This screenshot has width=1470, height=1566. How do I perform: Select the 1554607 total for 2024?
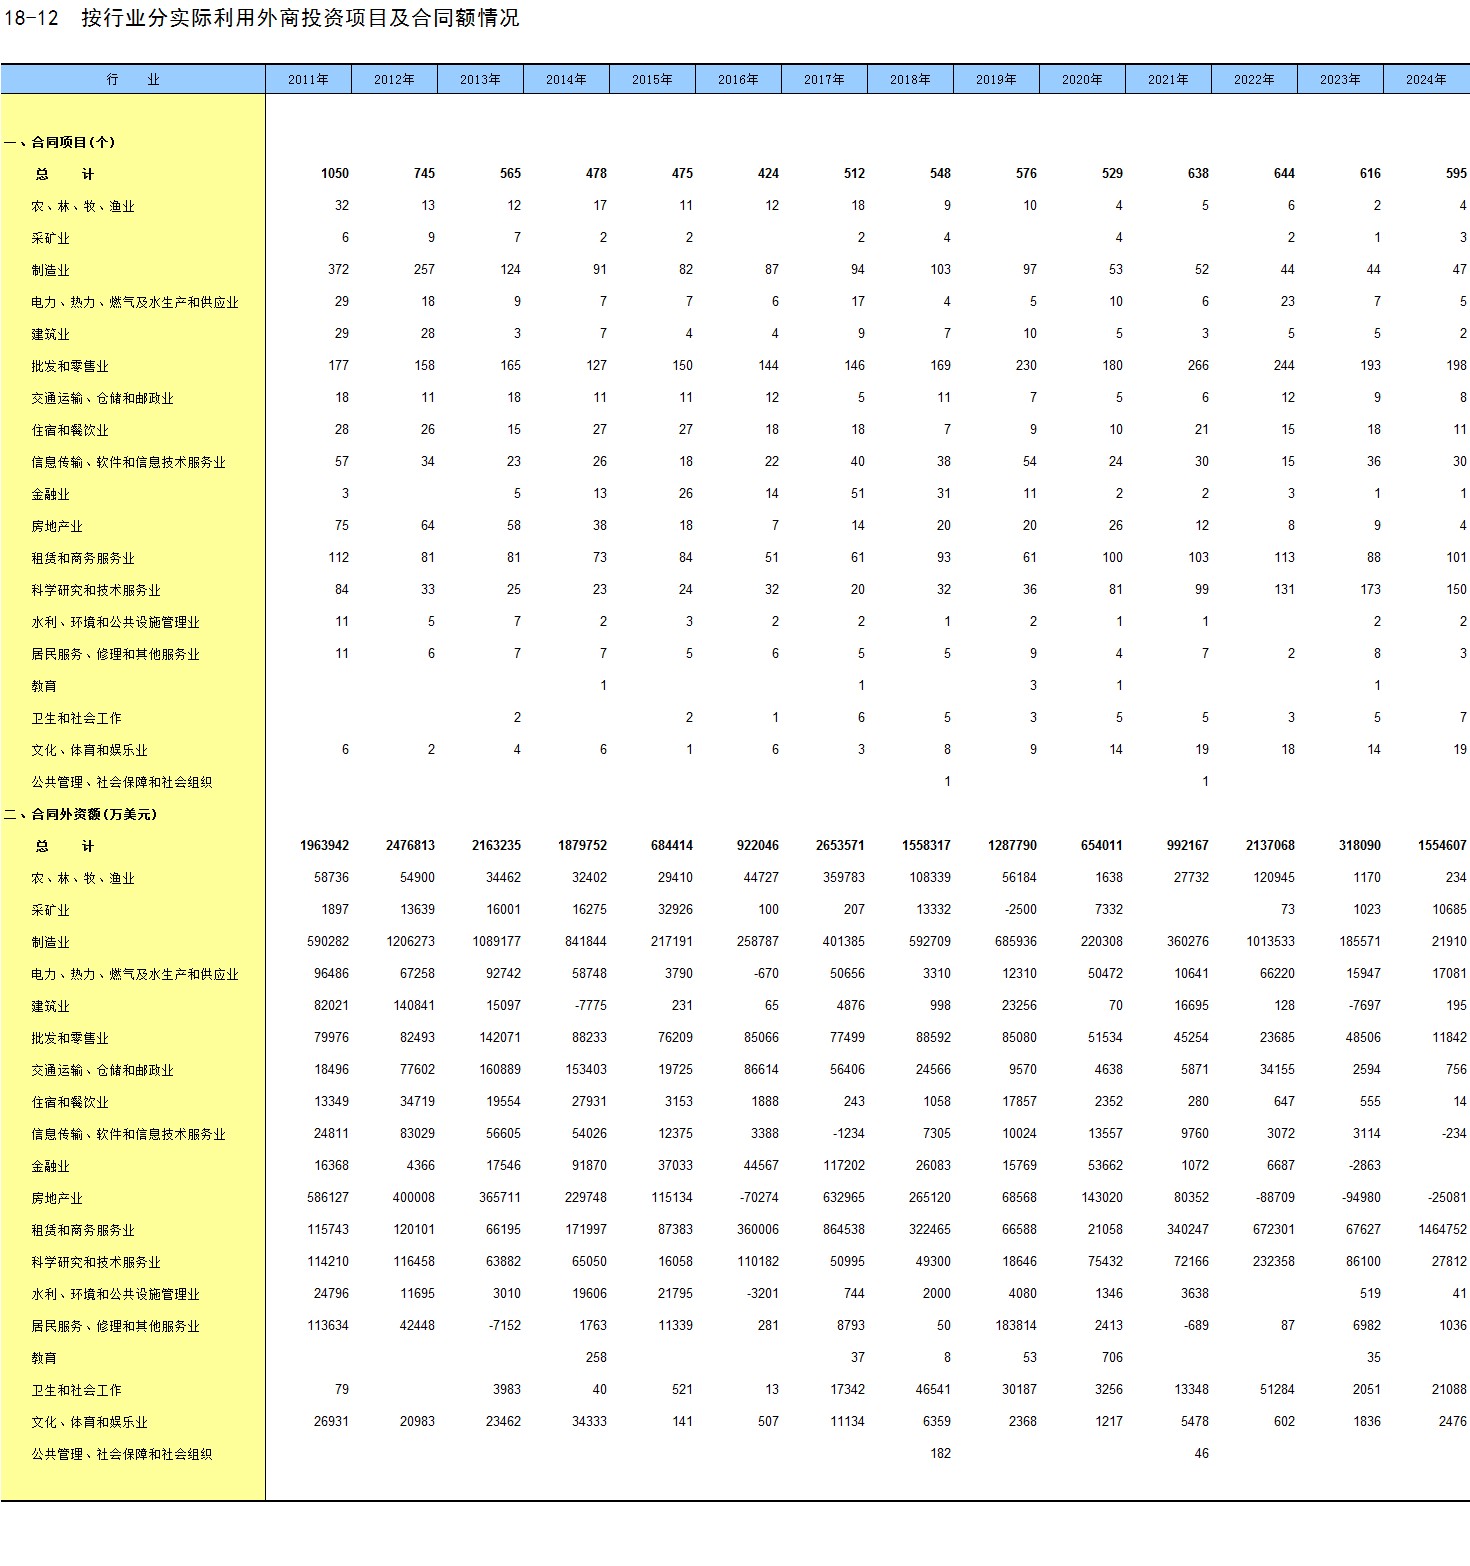tap(1441, 846)
